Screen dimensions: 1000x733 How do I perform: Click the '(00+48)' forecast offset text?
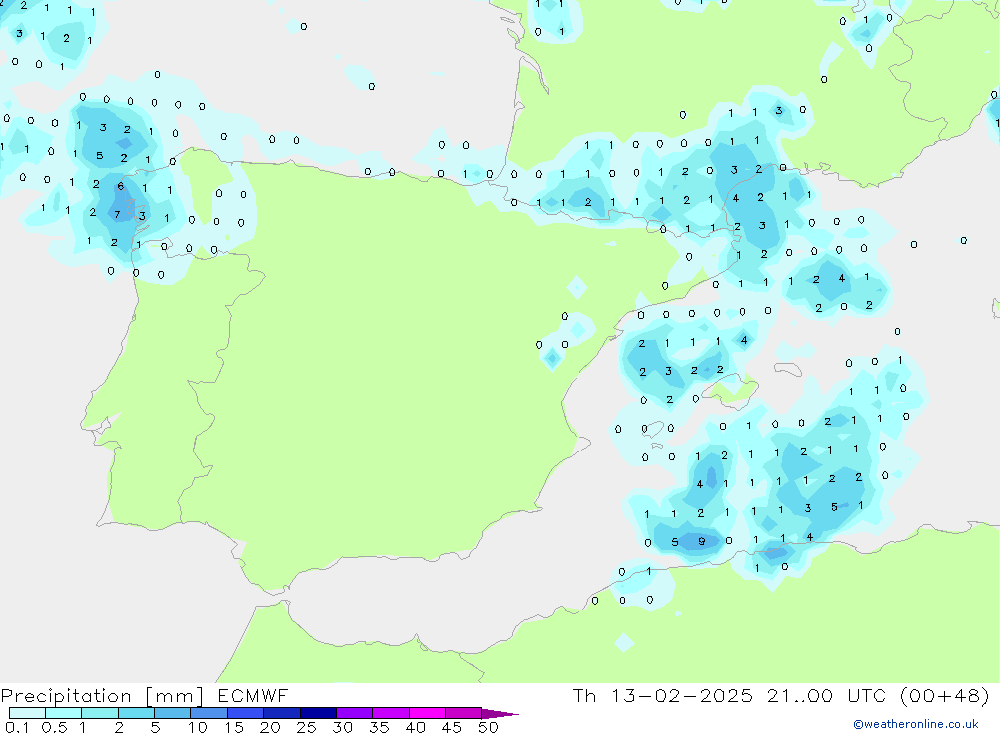point(945,695)
